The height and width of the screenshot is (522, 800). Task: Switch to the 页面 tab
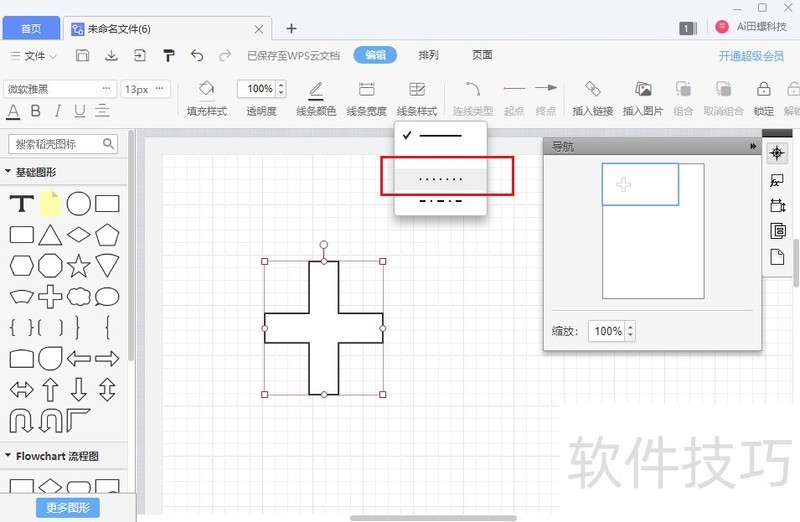pos(482,56)
